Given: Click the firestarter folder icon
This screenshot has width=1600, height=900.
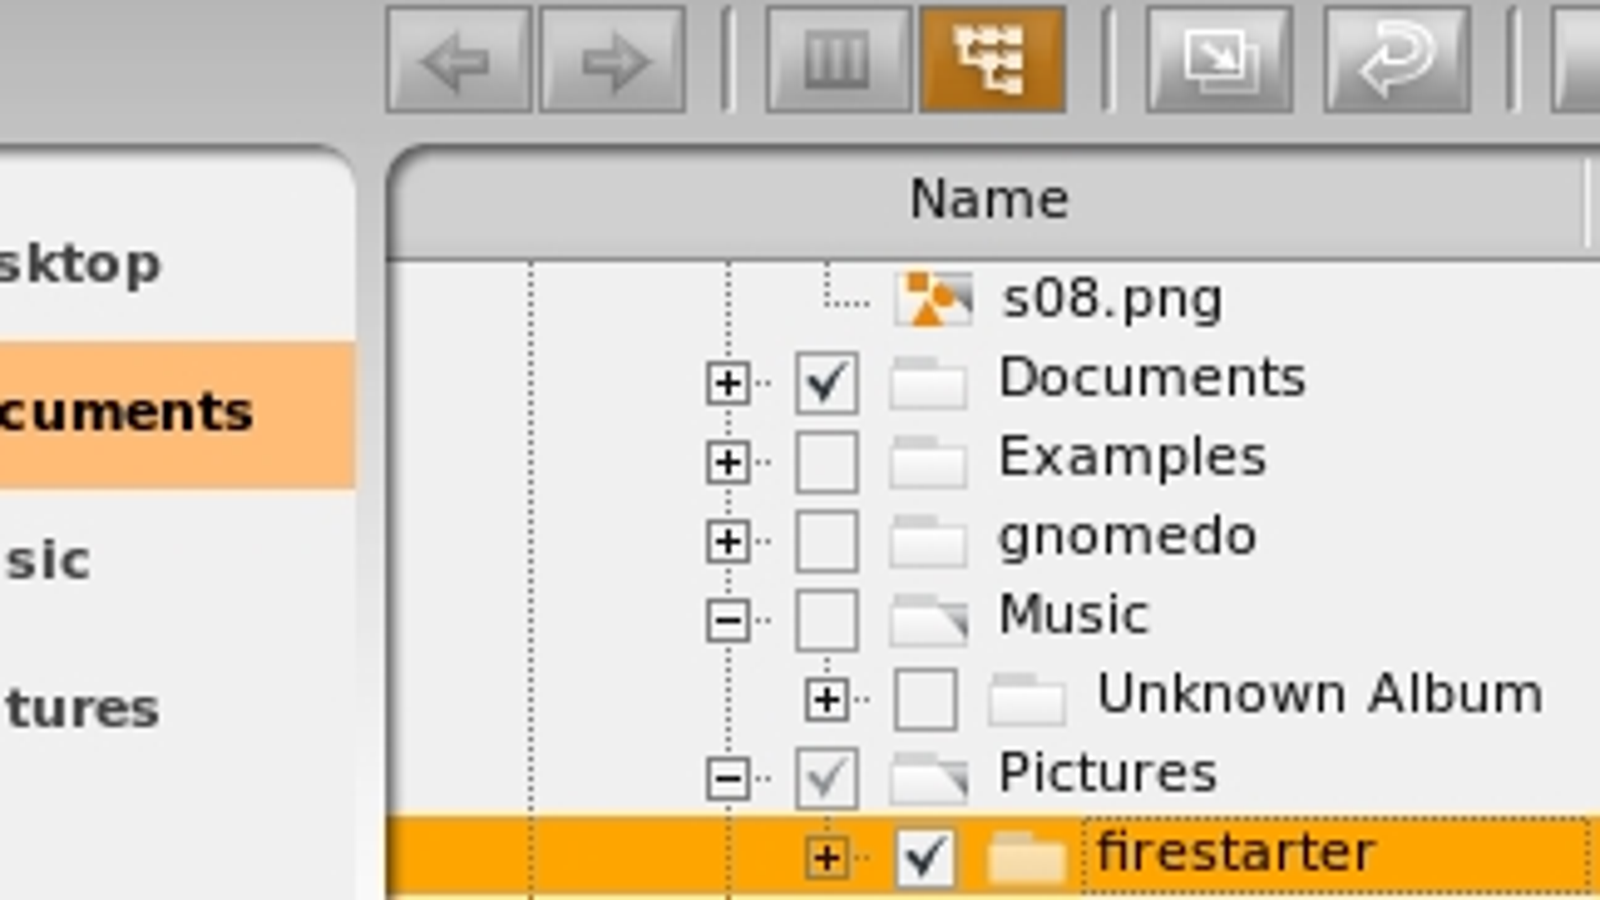Looking at the screenshot, I should (x=1027, y=857).
